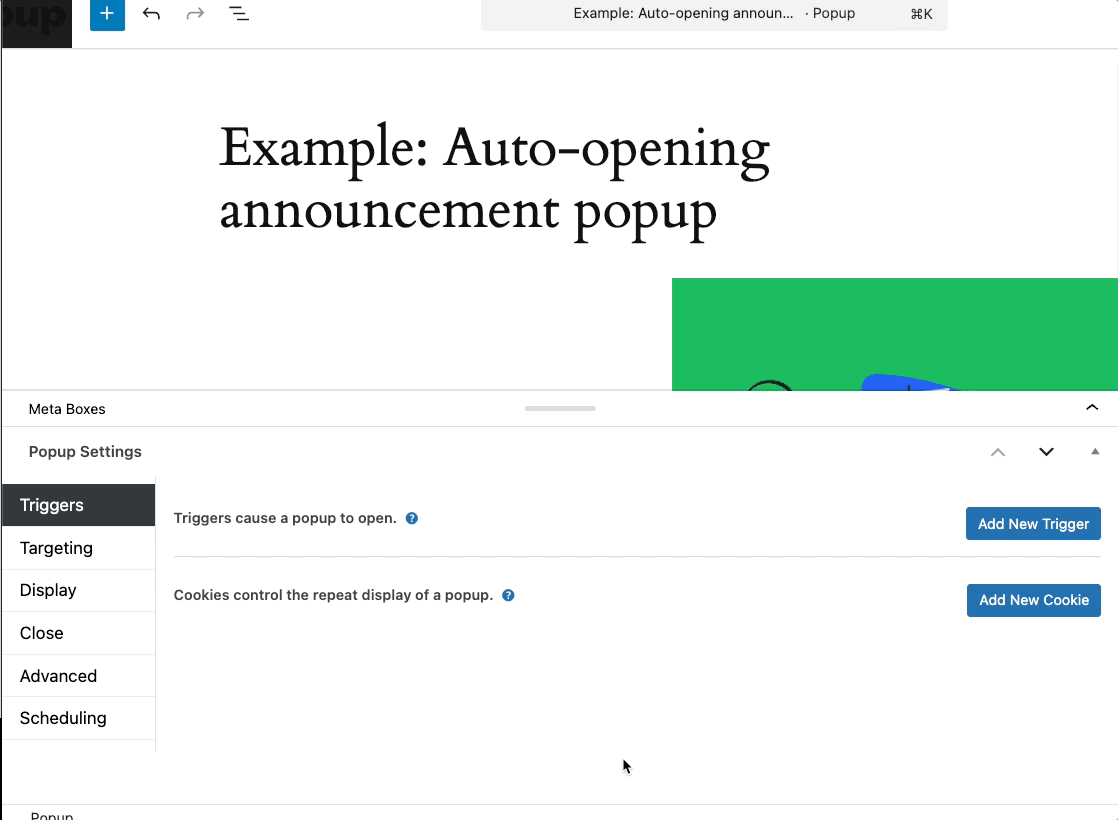Viewport: 1118px width, 820px height.
Task: Click the blue block inserter plus button
Action: click(107, 14)
